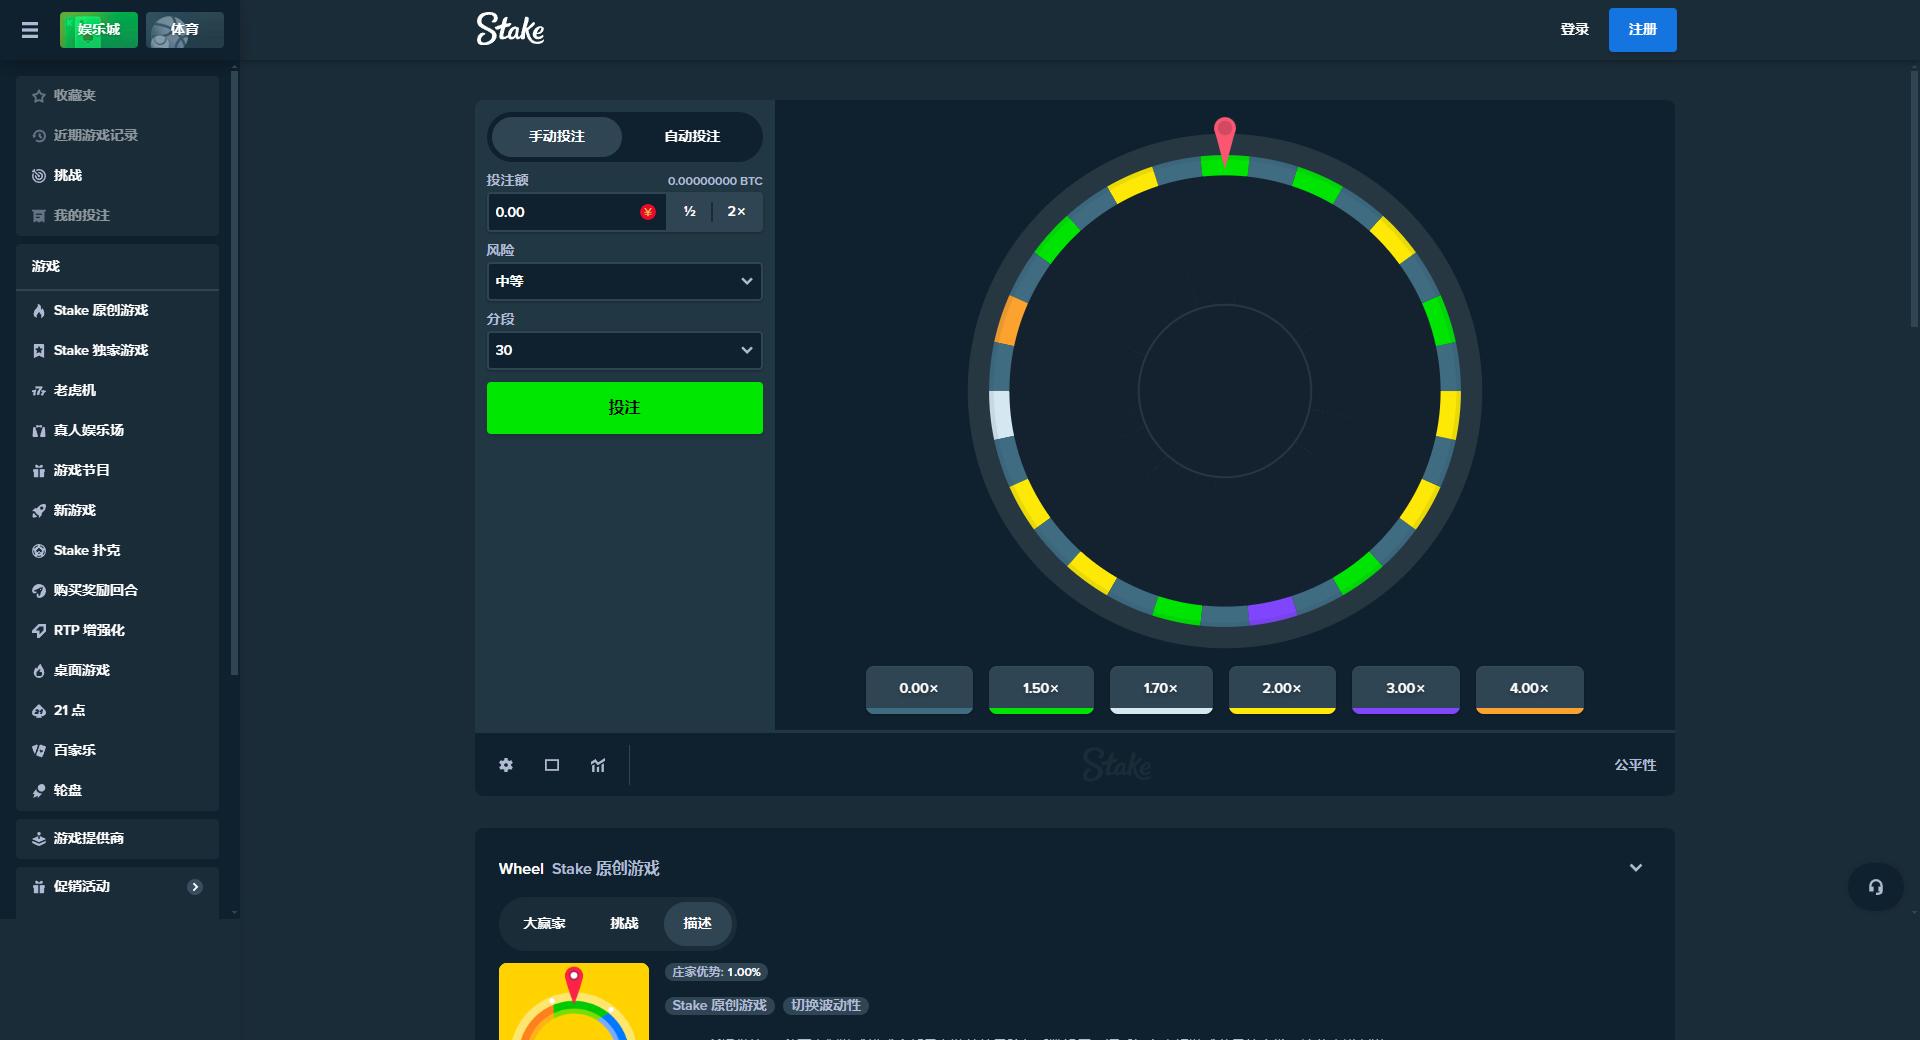1920x1040 pixels.
Task: Open the 风险 dropdown set to 中等
Action: tap(624, 281)
